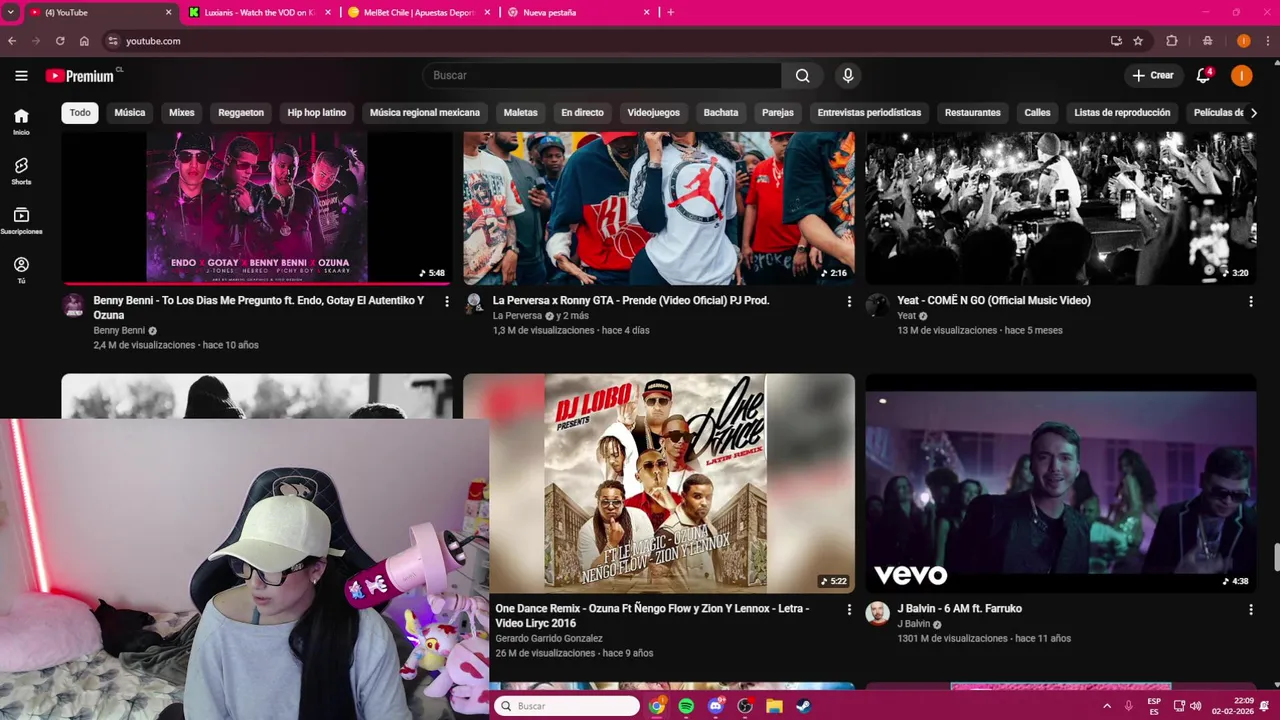The width and height of the screenshot is (1280, 720).
Task: Select the Restaurantes filter chip
Action: pyautogui.click(x=973, y=113)
